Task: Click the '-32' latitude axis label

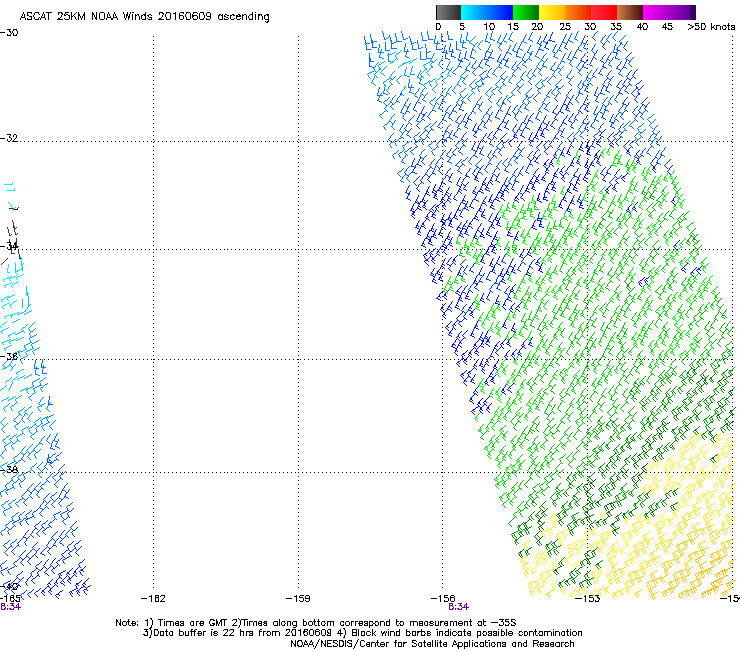Action: pyautogui.click(x=9, y=138)
